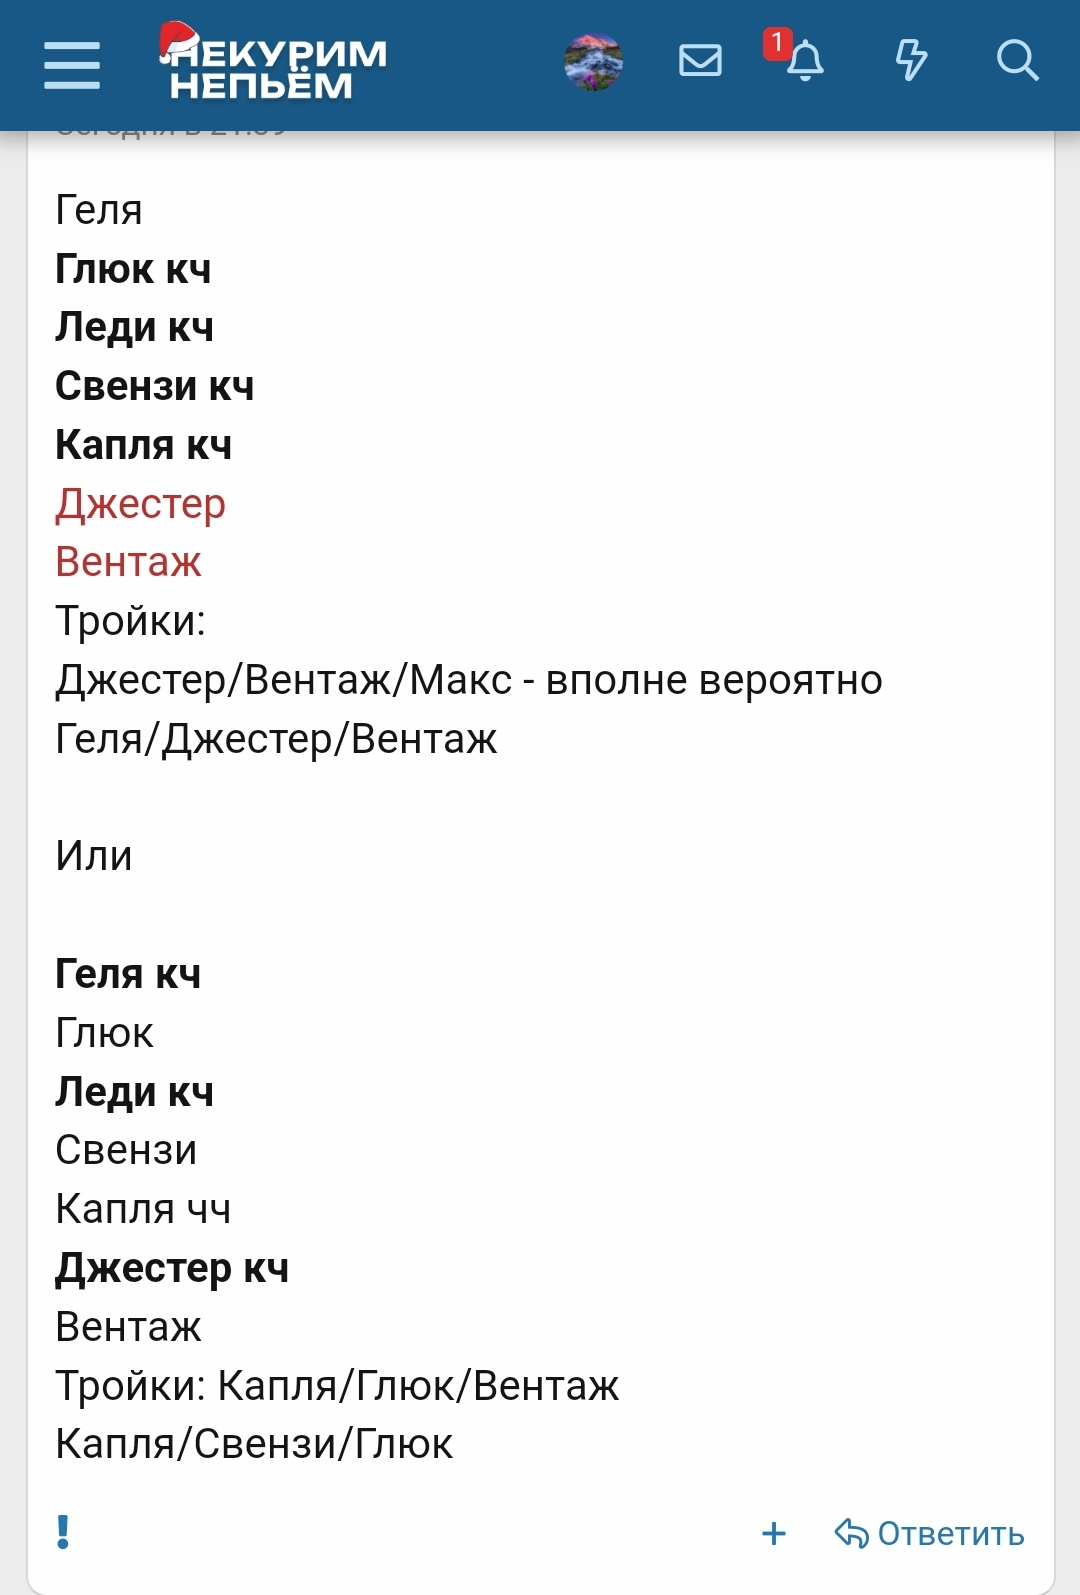Click the word Или between the lists
This screenshot has width=1080, height=1595.
click(x=94, y=856)
